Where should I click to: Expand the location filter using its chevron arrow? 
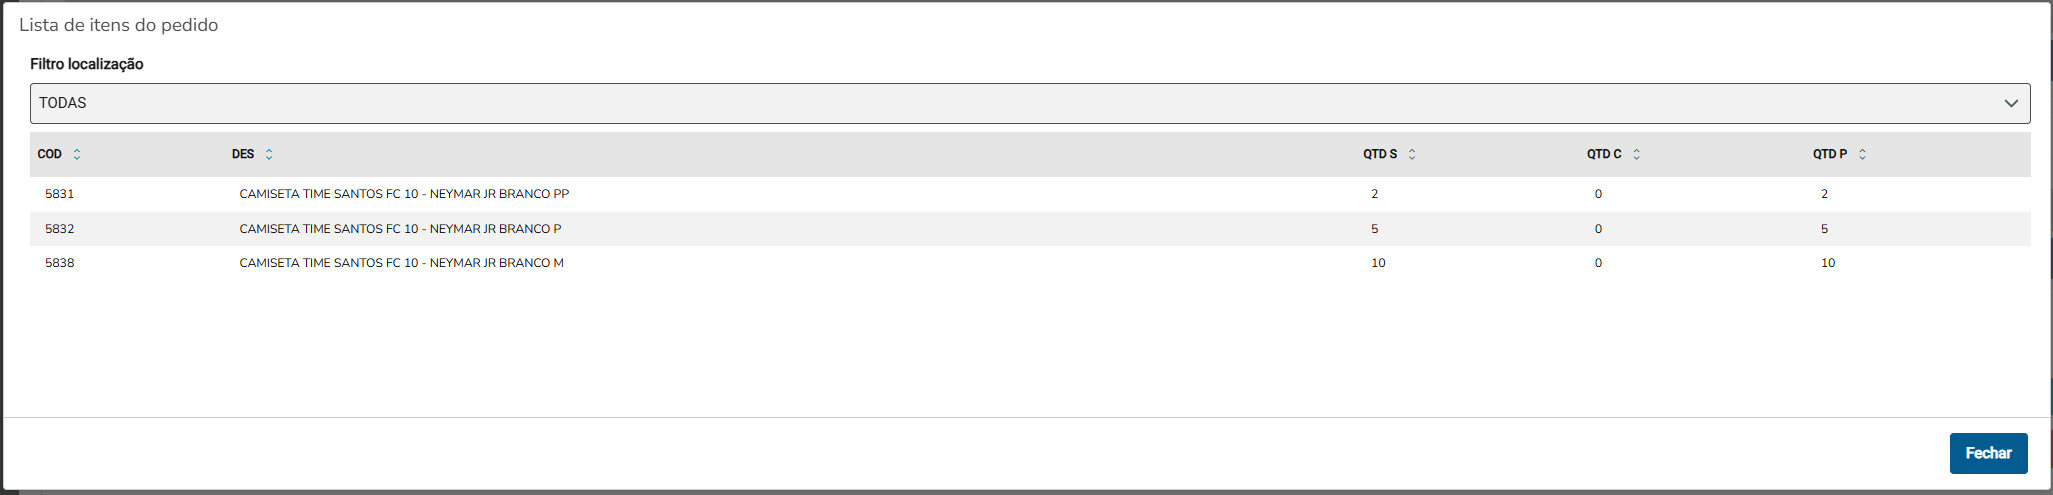click(2011, 103)
